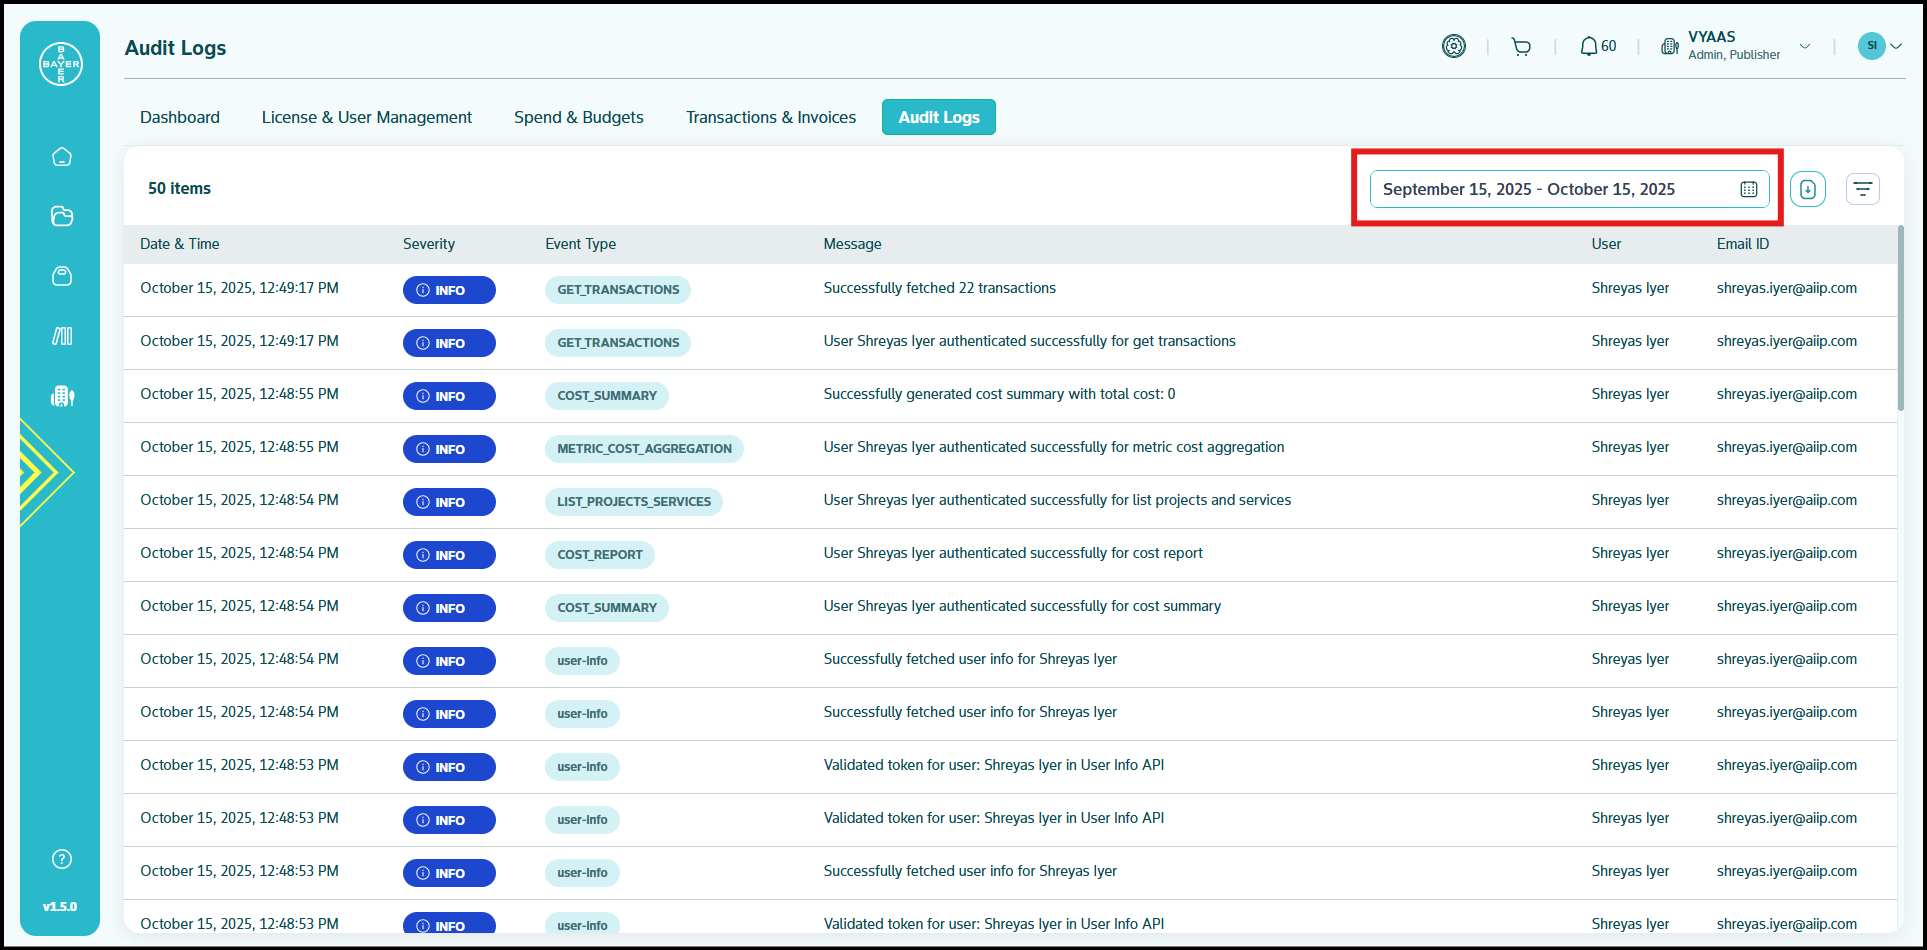Select License & User Management tab
This screenshot has width=1927, height=950.
point(366,117)
